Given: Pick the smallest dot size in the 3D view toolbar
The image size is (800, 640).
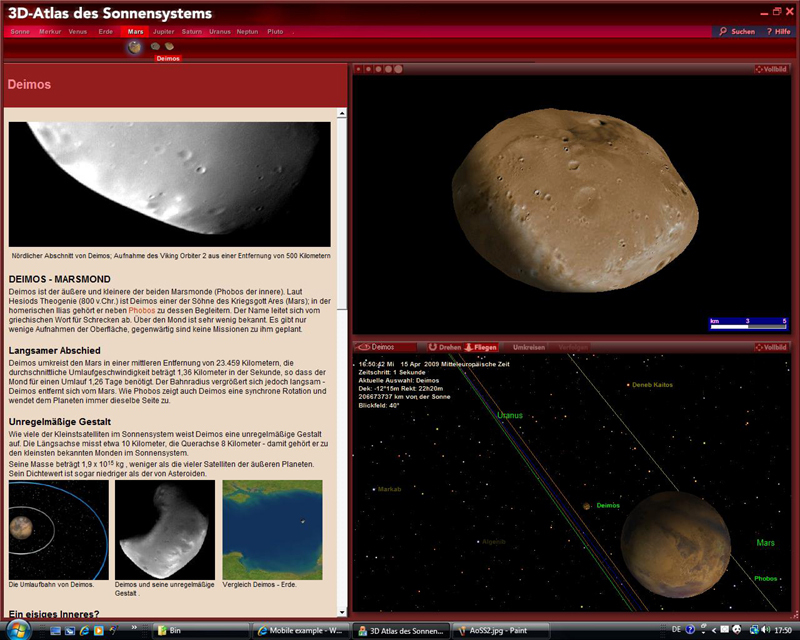Looking at the screenshot, I should tap(359, 69).
